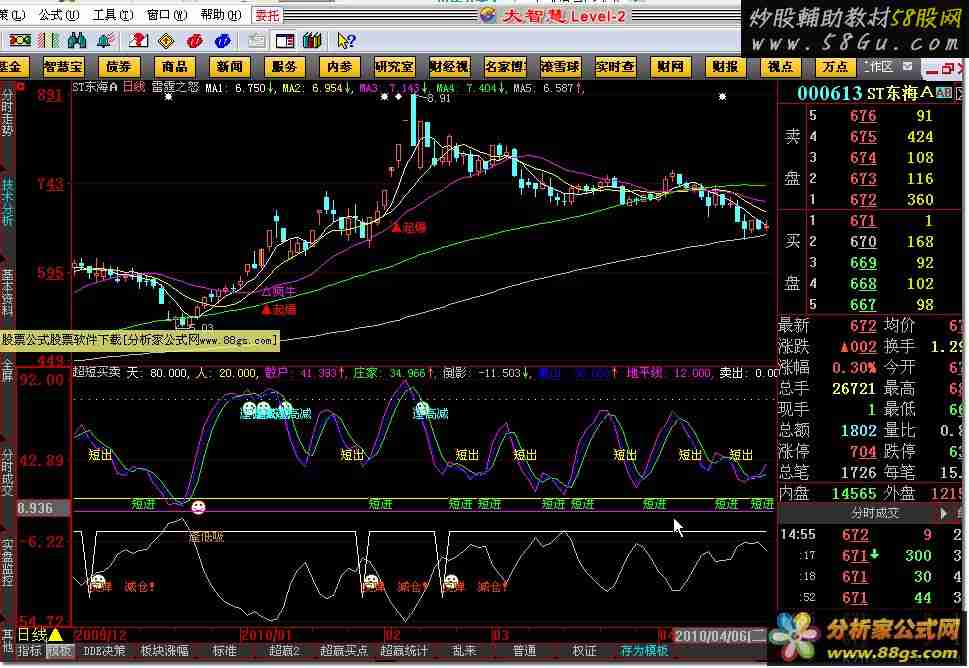
Task: Click the striped bars toolbar icon
Action: (48, 41)
